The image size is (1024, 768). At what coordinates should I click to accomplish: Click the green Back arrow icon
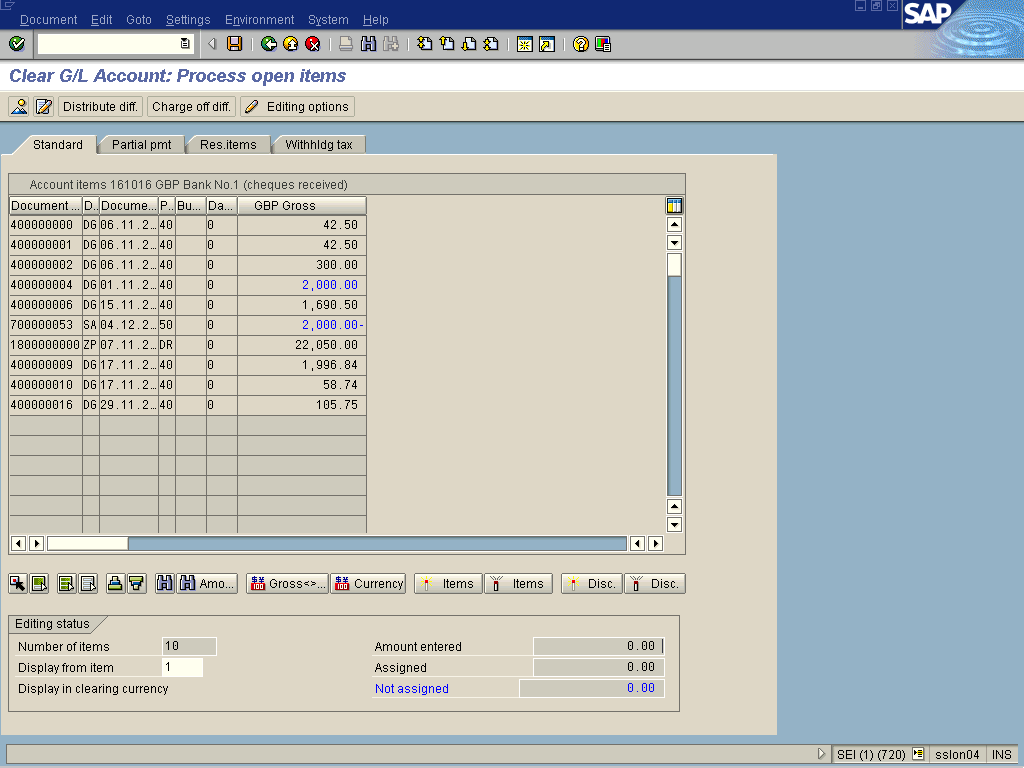point(268,44)
